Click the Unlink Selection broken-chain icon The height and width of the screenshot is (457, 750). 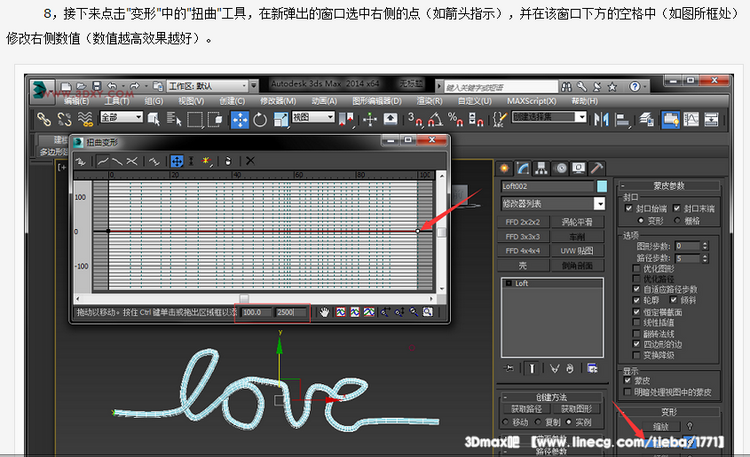[64, 119]
